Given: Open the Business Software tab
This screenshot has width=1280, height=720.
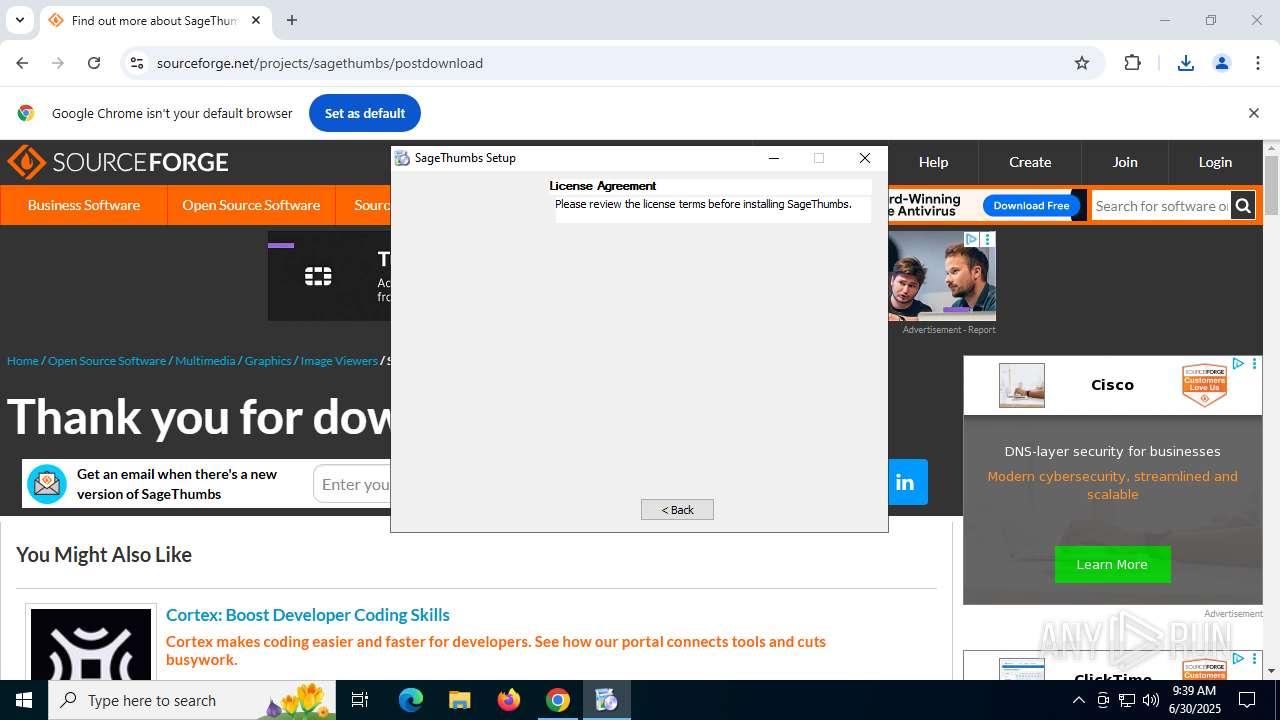Looking at the screenshot, I should (84, 205).
